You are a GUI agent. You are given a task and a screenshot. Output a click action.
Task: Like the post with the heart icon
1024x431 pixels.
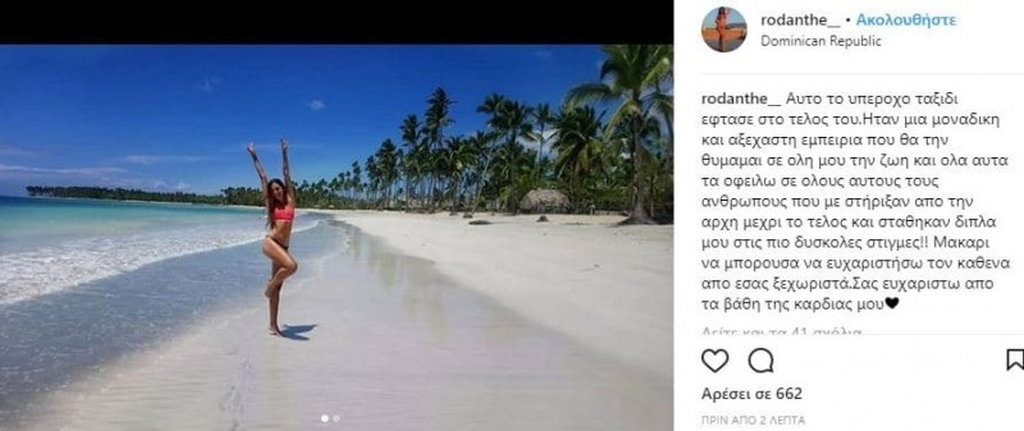714,360
